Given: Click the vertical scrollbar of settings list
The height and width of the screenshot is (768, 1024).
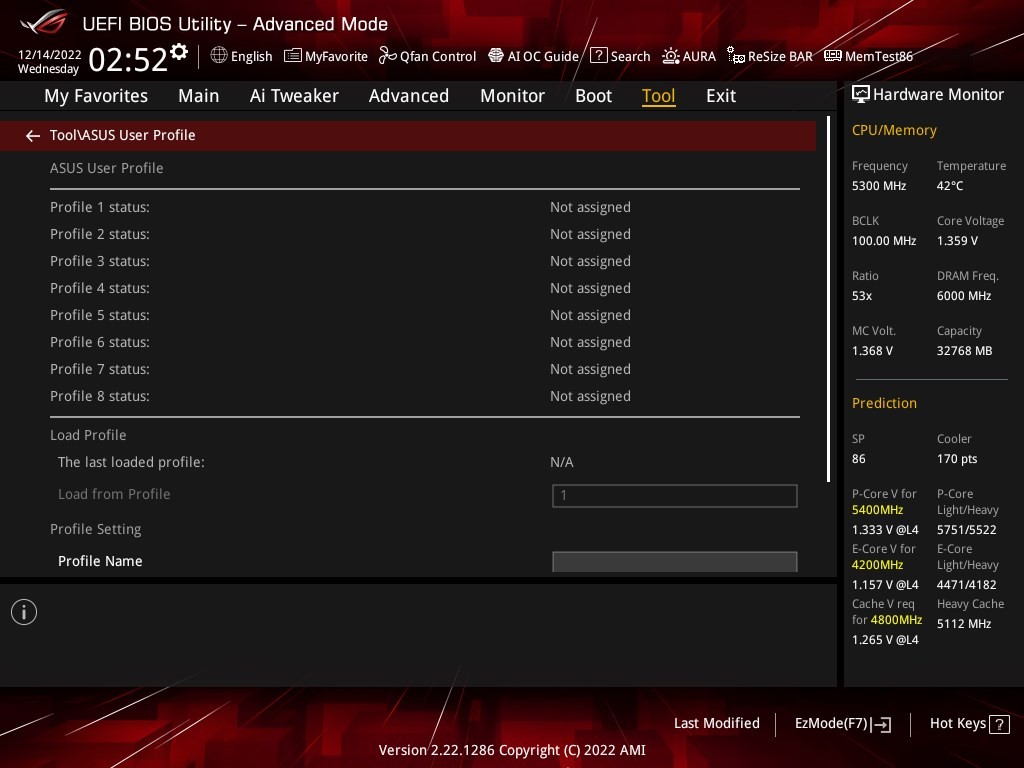Looking at the screenshot, I should [x=828, y=299].
